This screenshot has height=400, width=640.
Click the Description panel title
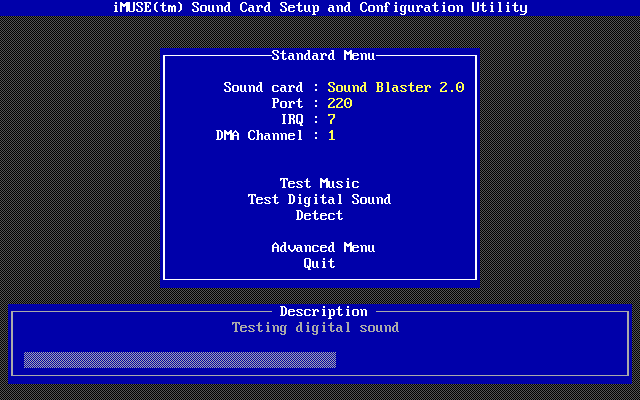tap(323, 312)
